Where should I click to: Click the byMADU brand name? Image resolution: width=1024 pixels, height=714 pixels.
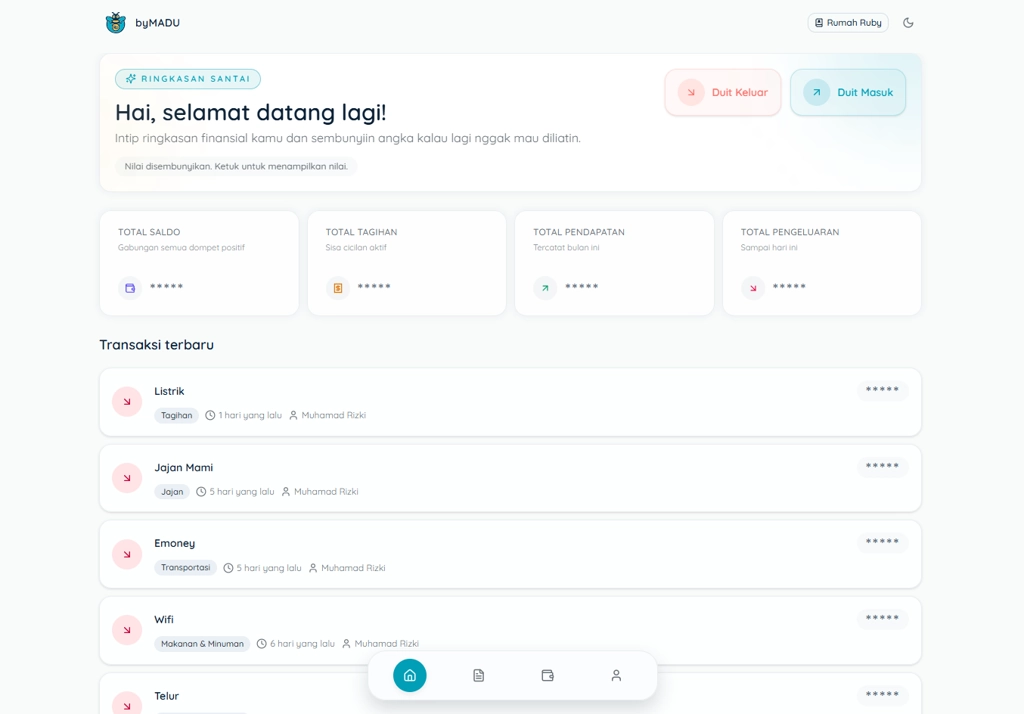(x=157, y=23)
